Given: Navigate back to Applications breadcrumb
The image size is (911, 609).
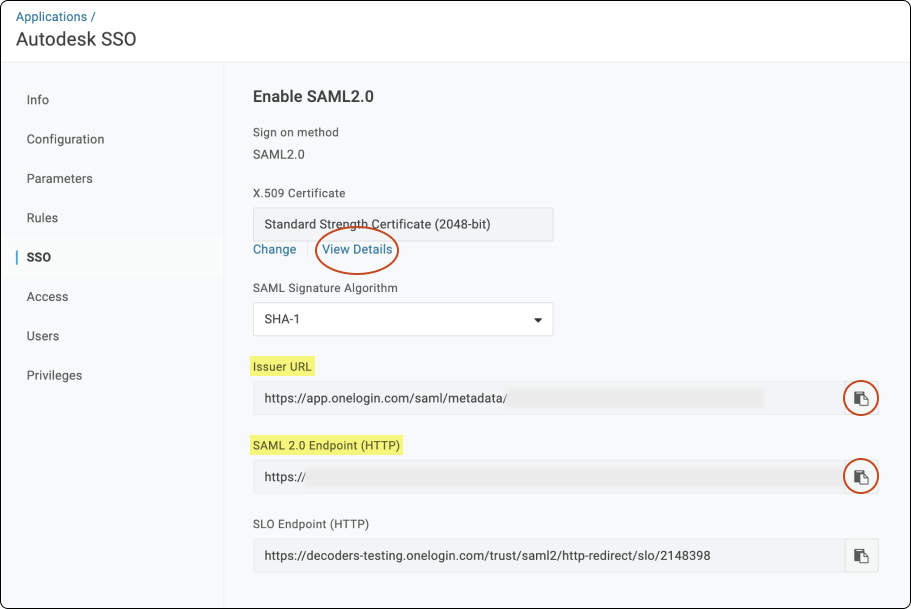Looking at the screenshot, I should (51, 17).
